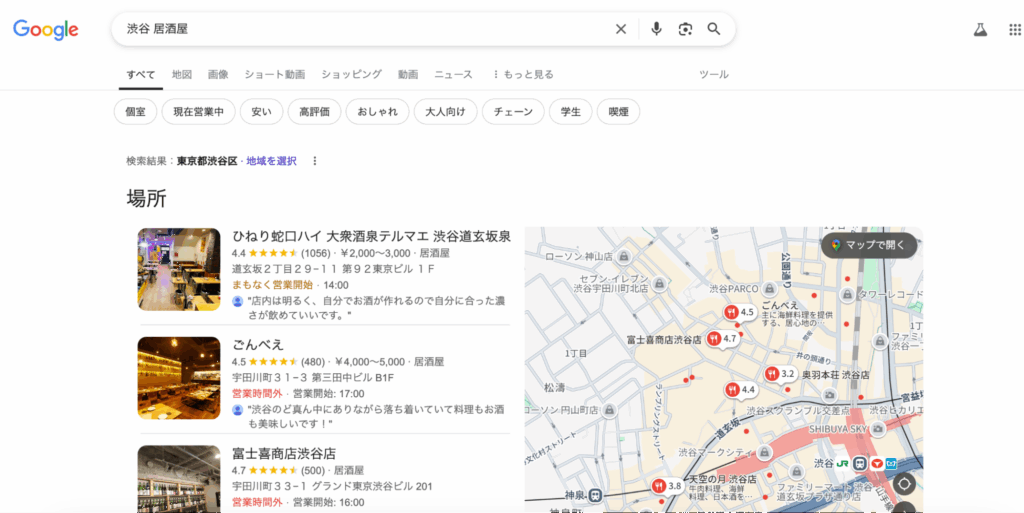Toggle the 現在営業中 filter chip

click(199, 112)
